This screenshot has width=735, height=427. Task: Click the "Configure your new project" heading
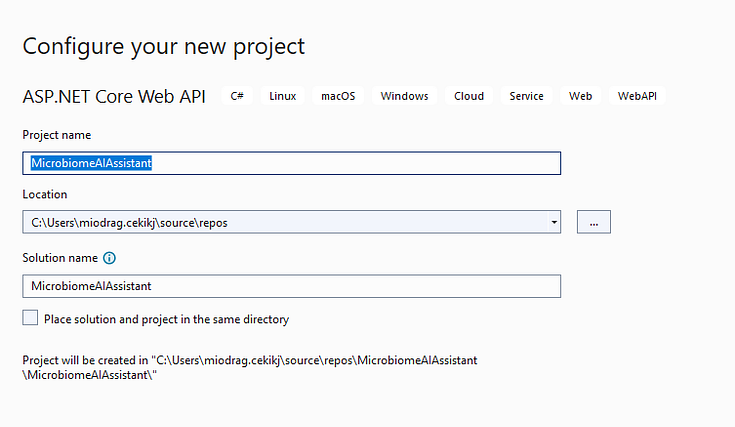tap(164, 46)
